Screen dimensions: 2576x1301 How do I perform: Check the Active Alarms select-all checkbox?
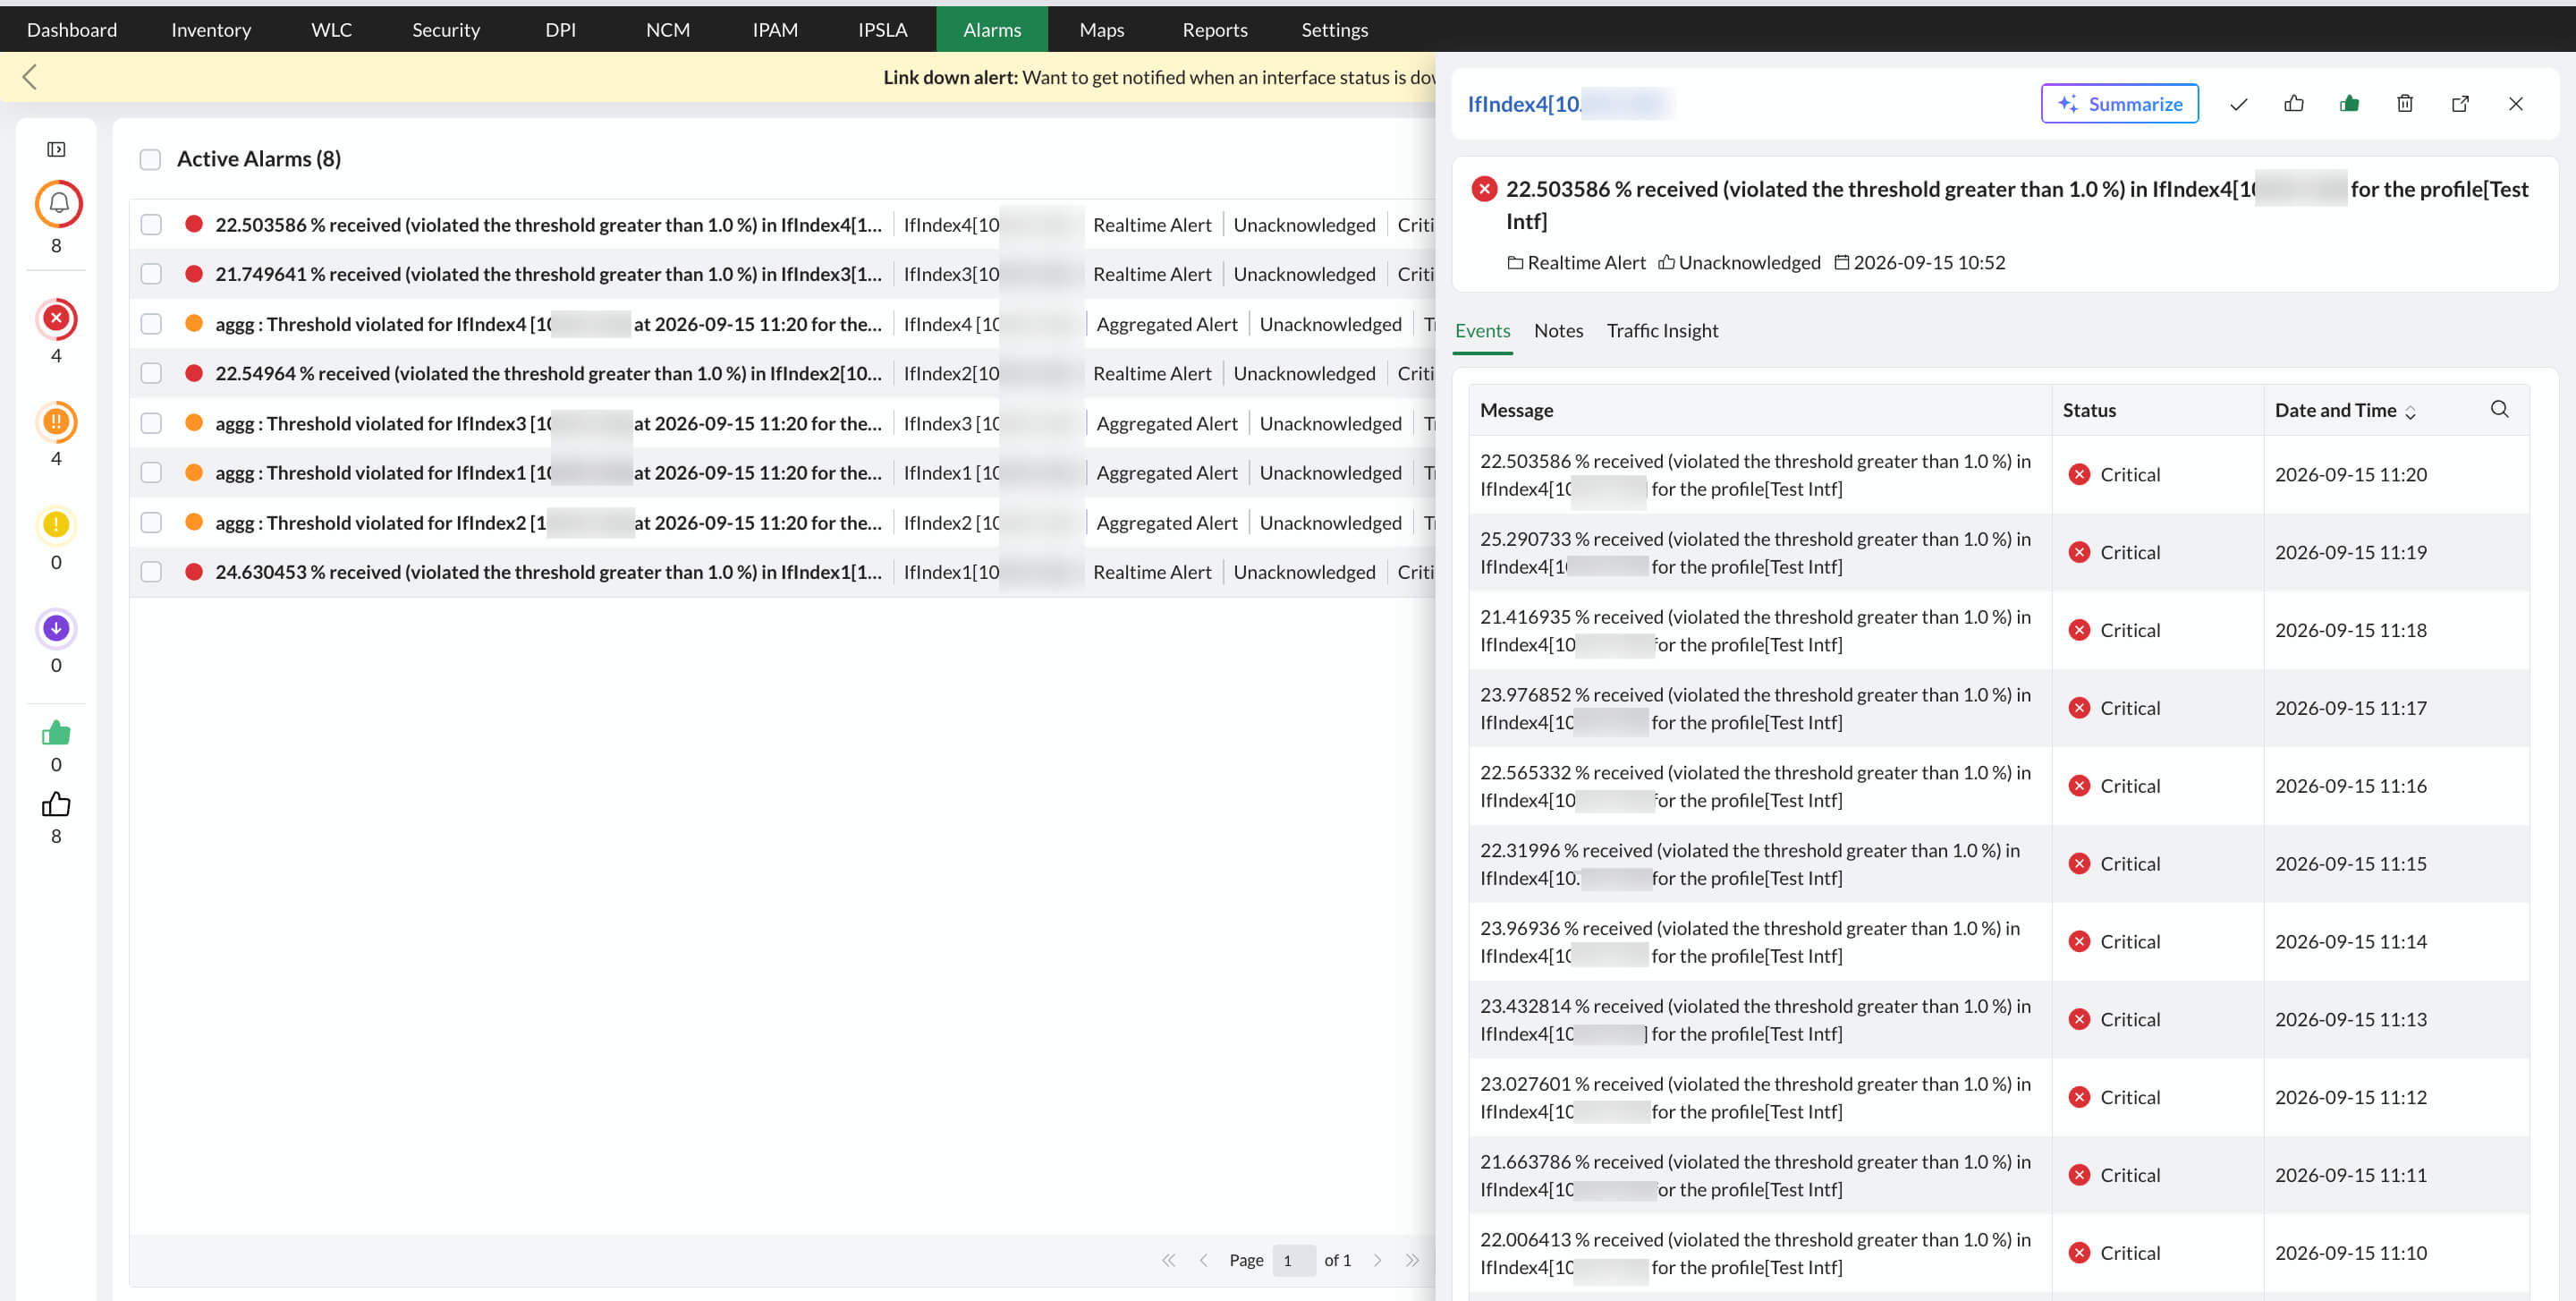150,159
